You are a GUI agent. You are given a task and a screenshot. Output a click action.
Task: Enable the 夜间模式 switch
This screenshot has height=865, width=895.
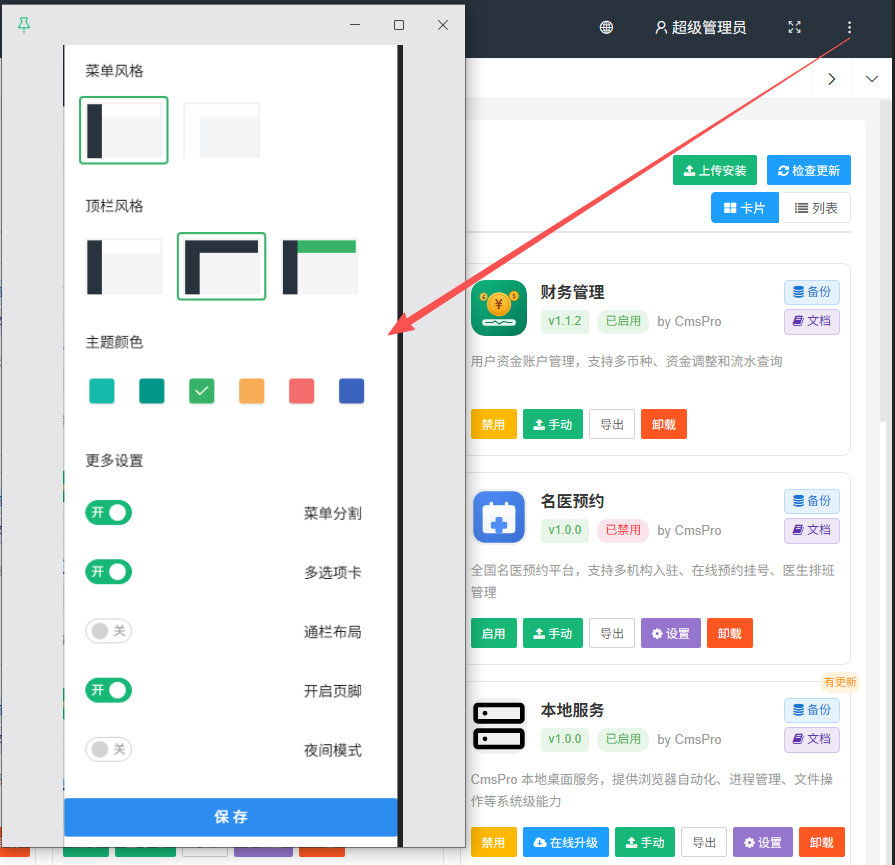click(x=108, y=749)
